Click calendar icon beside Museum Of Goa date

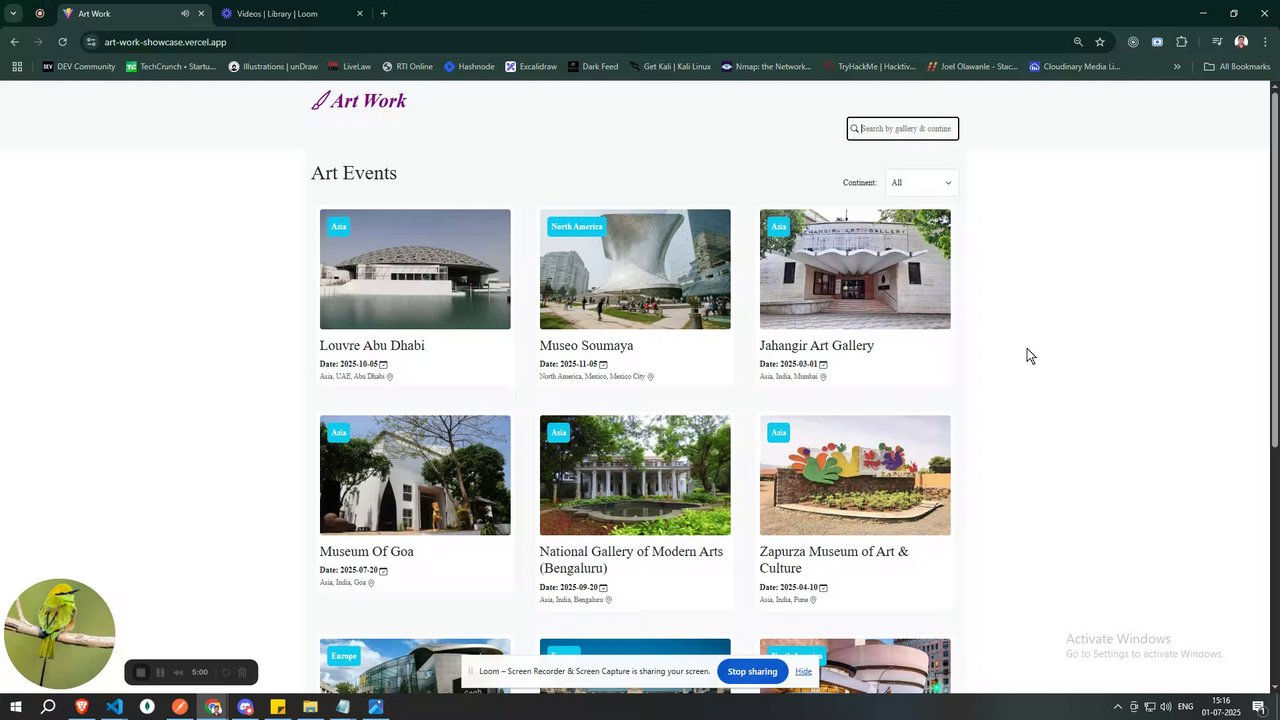point(383,571)
